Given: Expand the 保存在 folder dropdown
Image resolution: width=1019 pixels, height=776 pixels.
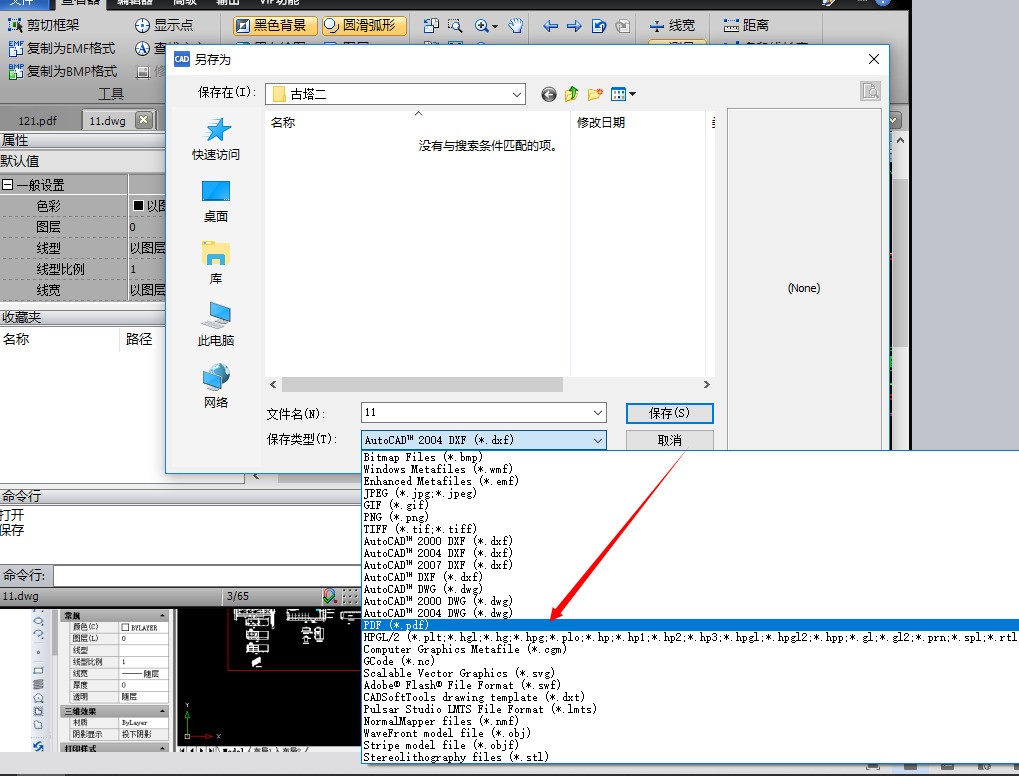Looking at the screenshot, I should 516,94.
